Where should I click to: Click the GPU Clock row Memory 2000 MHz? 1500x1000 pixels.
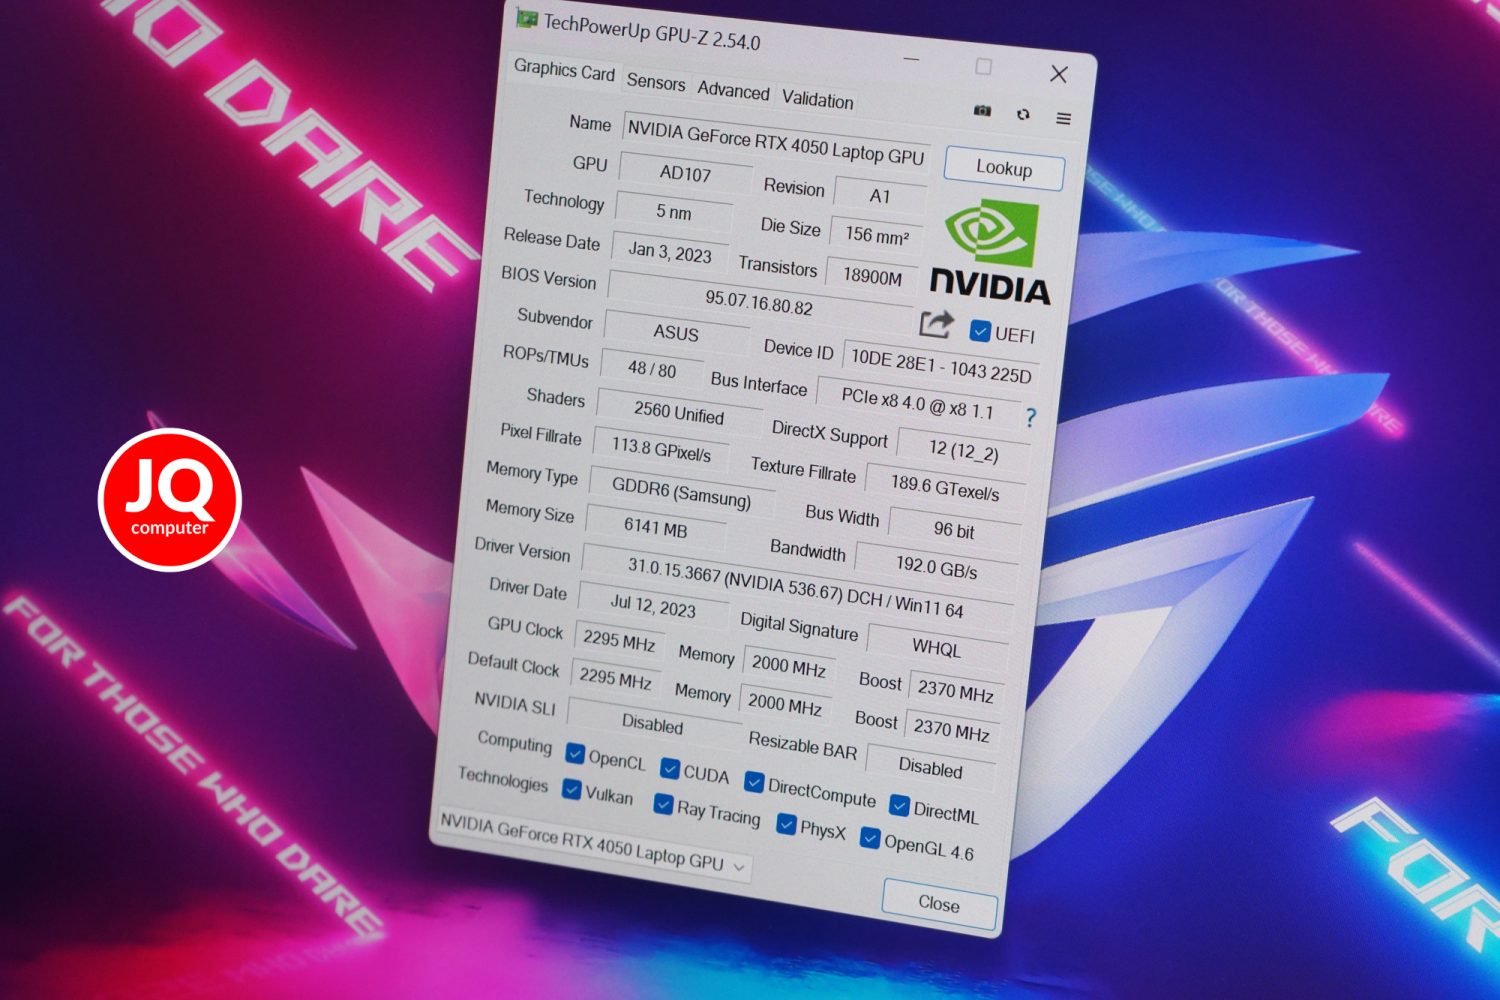pyautogui.click(x=789, y=665)
